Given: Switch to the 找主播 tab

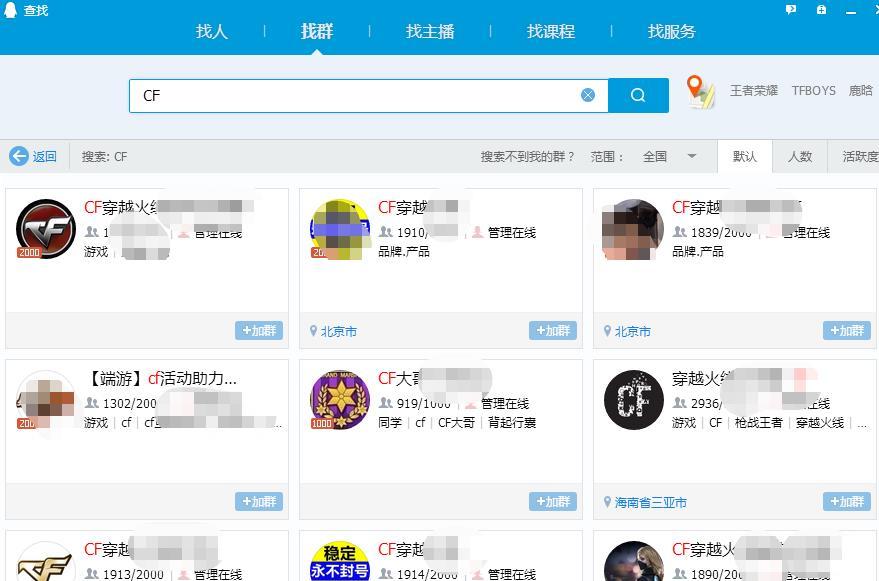Looking at the screenshot, I should tap(430, 31).
